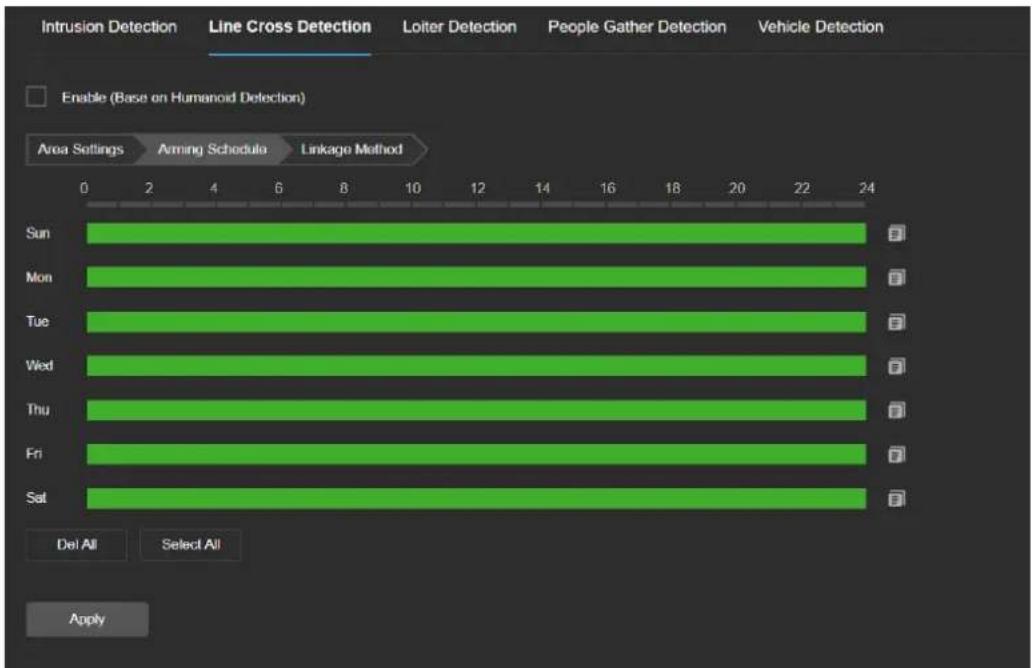The width and height of the screenshot is (1032, 668).
Task: Click the Del All button
Action: [76, 545]
